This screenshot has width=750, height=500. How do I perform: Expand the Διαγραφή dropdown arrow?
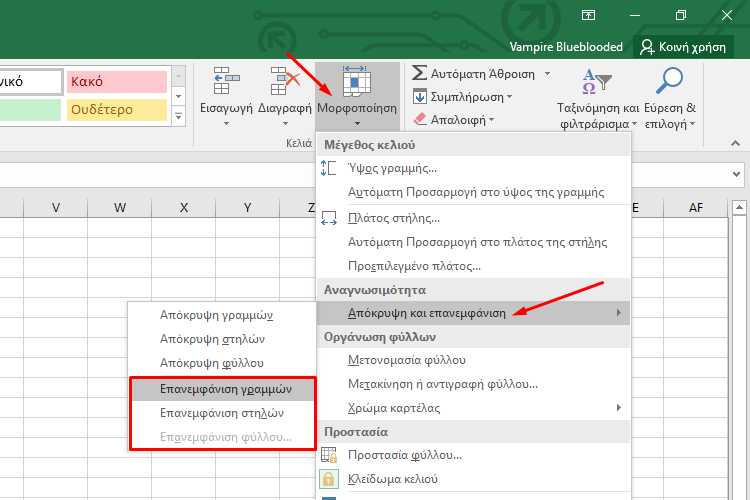285,123
